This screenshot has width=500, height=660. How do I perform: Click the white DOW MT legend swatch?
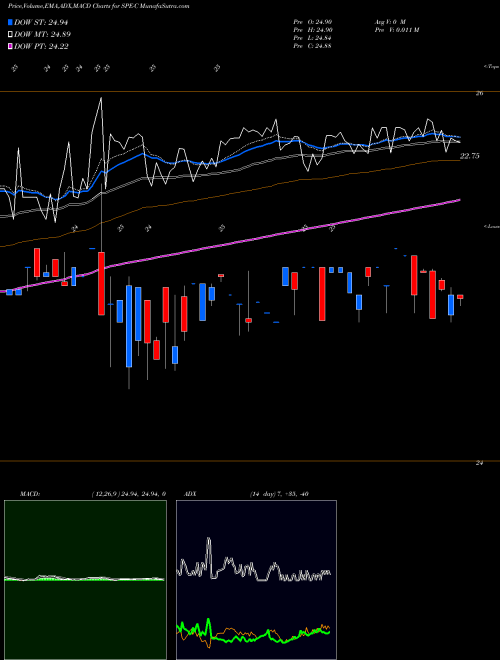pos(11,35)
